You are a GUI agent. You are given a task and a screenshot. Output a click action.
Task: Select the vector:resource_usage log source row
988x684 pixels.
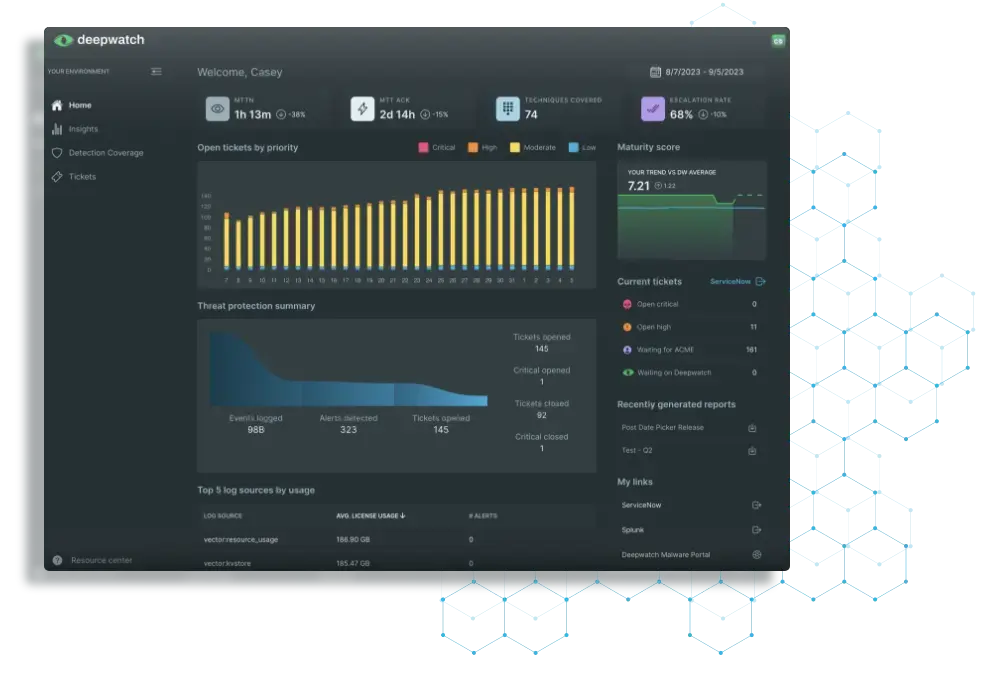pyautogui.click(x=397, y=540)
